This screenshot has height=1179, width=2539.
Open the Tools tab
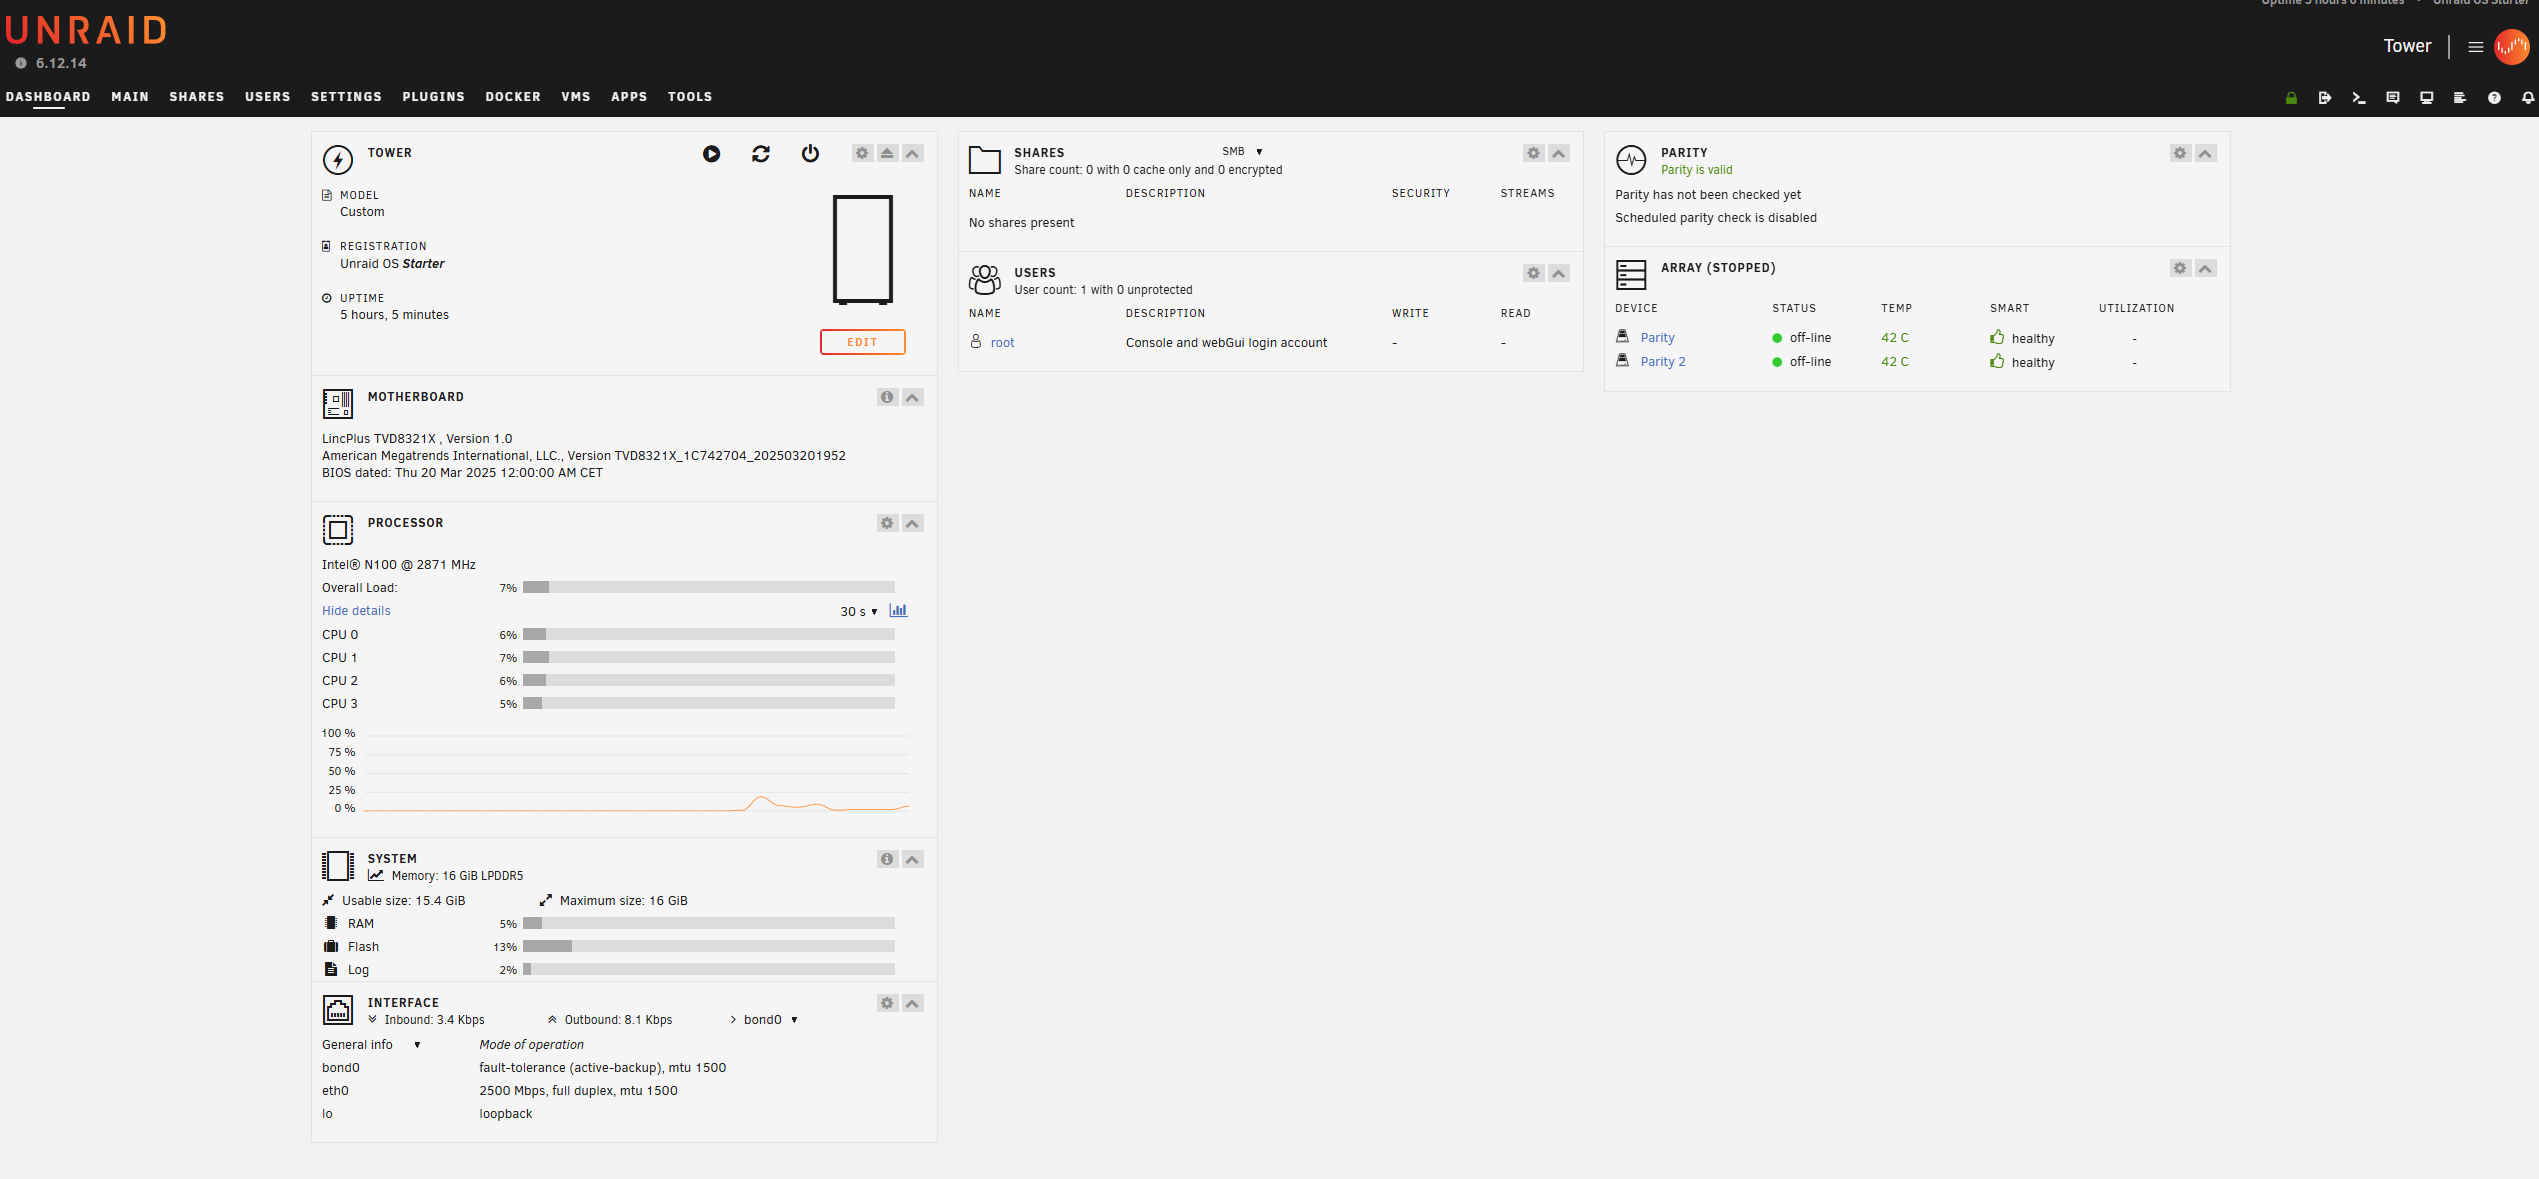point(690,97)
